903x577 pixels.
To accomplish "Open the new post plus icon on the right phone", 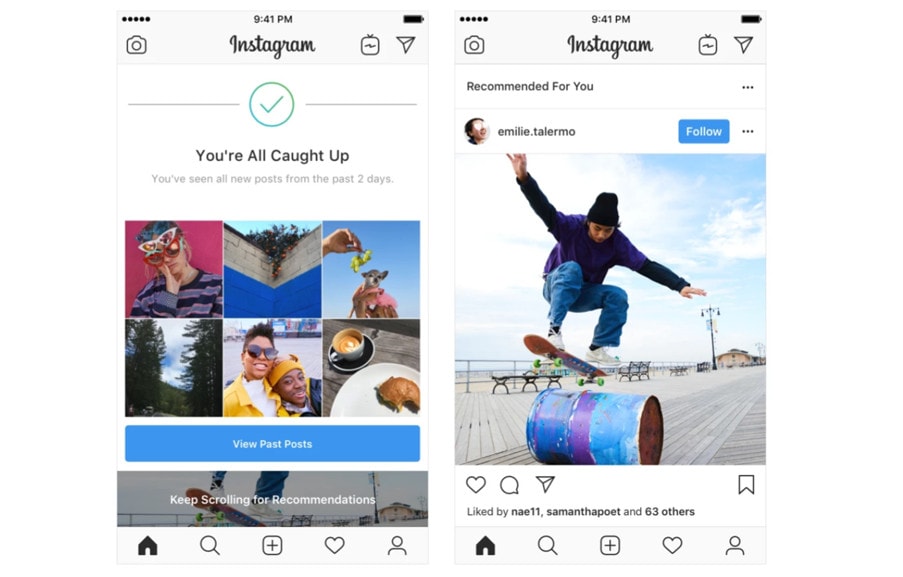I will [x=610, y=545].
